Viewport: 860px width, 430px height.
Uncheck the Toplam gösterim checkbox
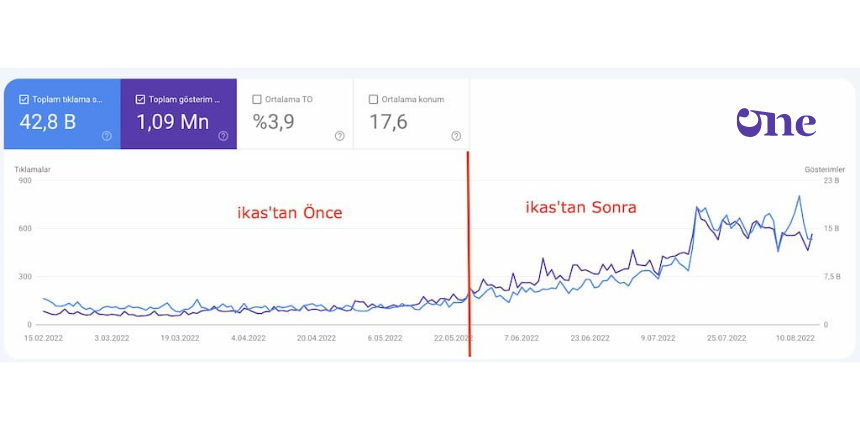click(x=140, y=100)
